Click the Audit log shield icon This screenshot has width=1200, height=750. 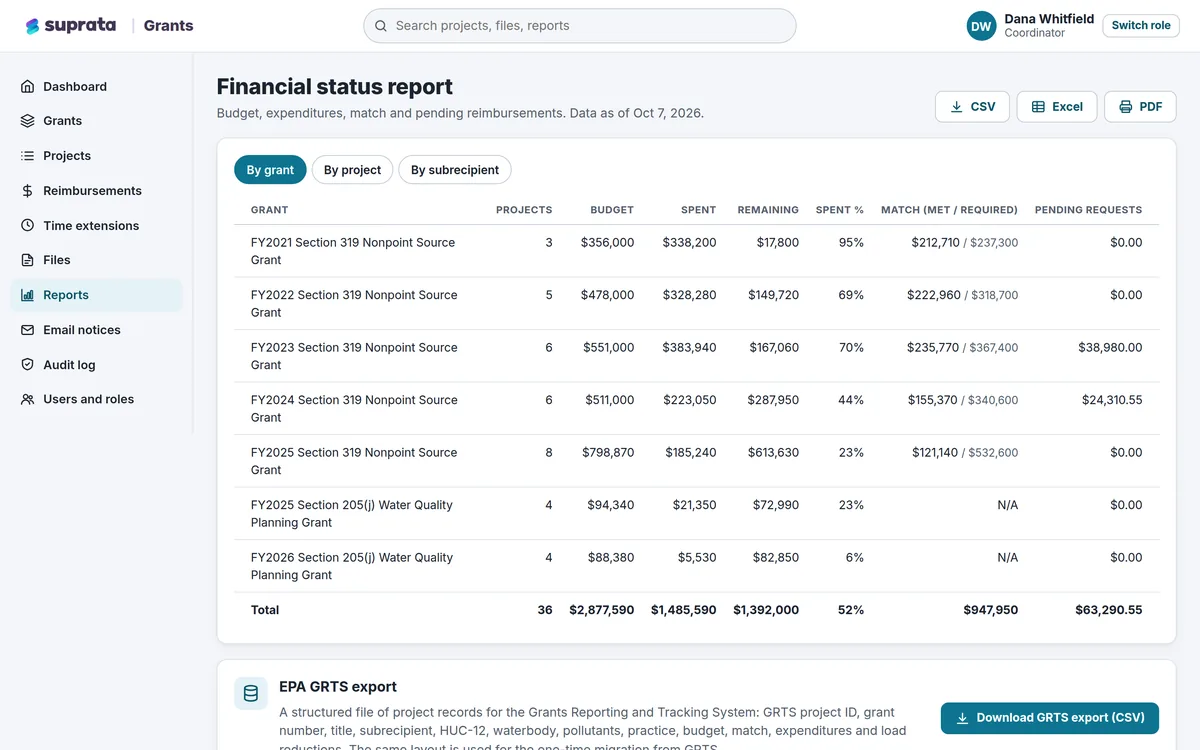tap(28, 365)
